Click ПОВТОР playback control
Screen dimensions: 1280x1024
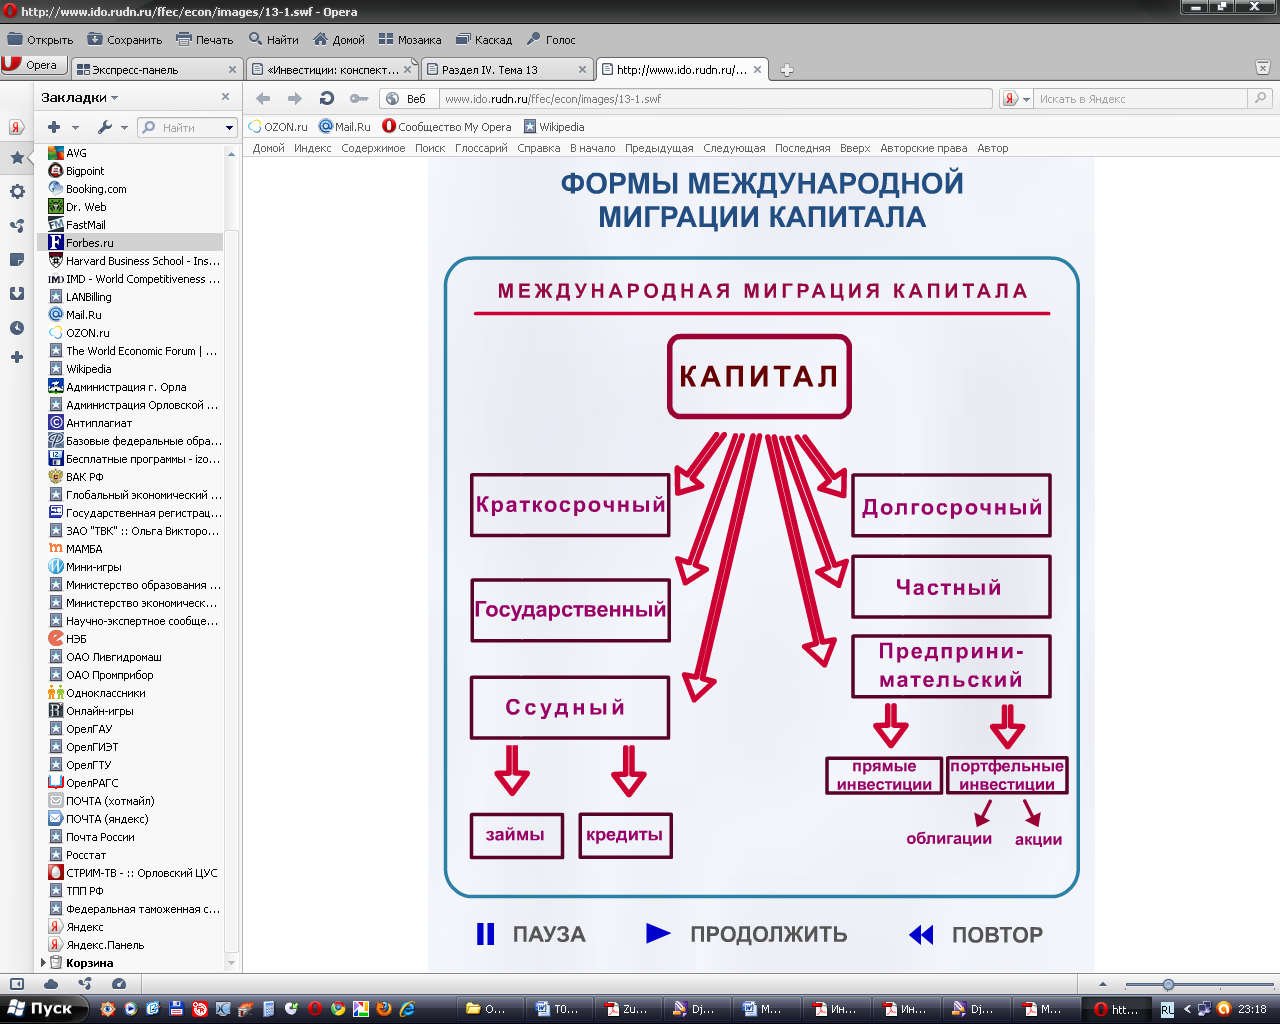(x=976, y=934)
